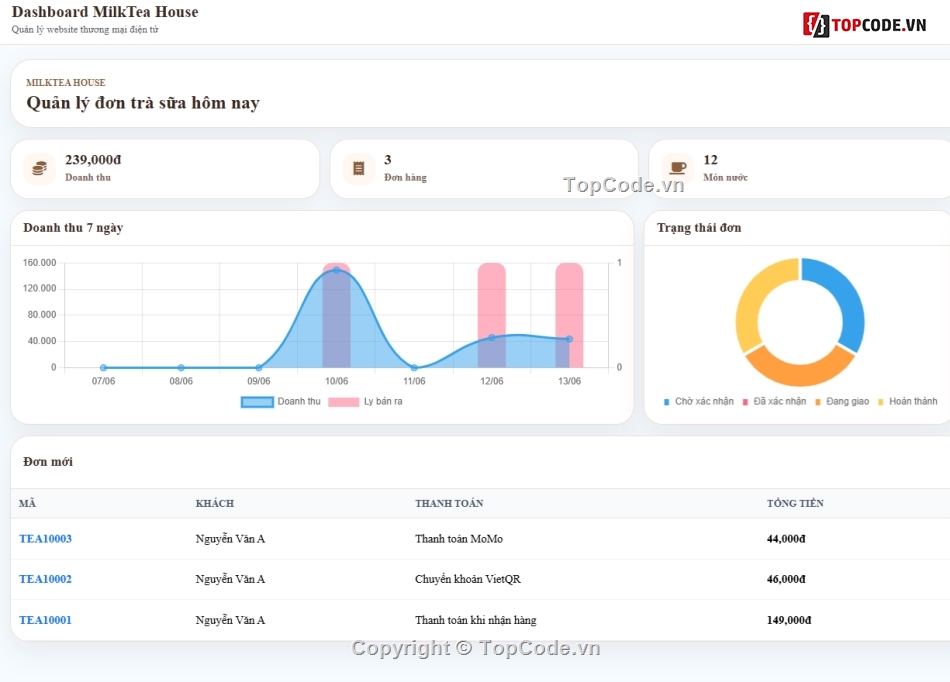950x682 pixels.
Task: Click the 13/06 revenue data point
Action: 570,339
